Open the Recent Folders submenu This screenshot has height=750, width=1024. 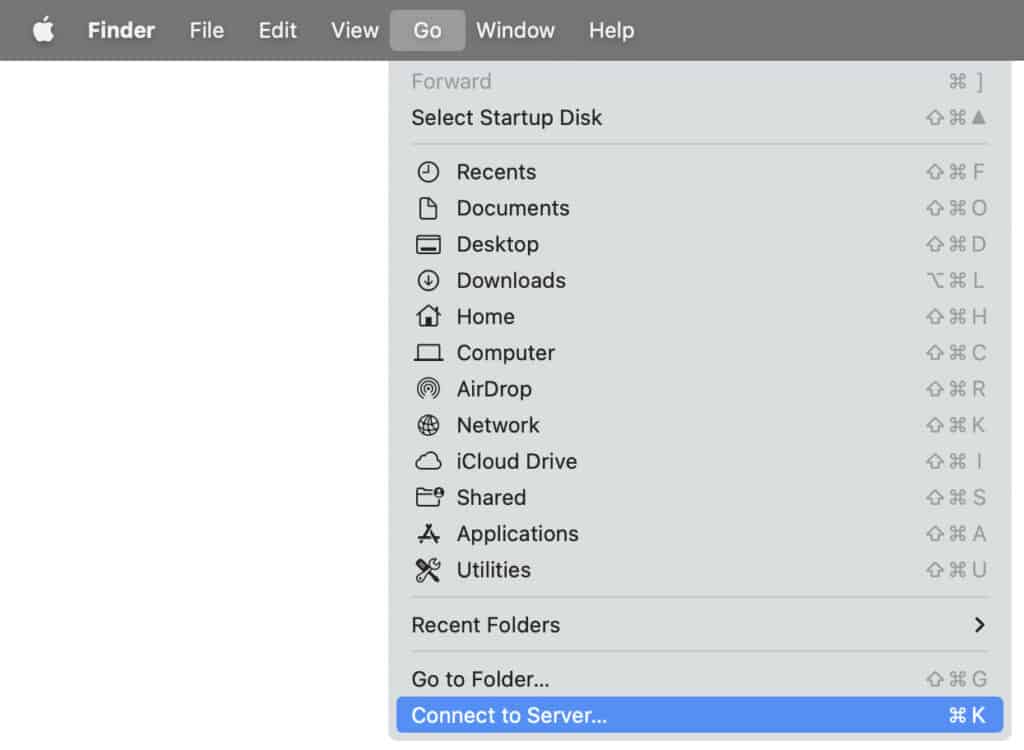[x=699, y=625]
